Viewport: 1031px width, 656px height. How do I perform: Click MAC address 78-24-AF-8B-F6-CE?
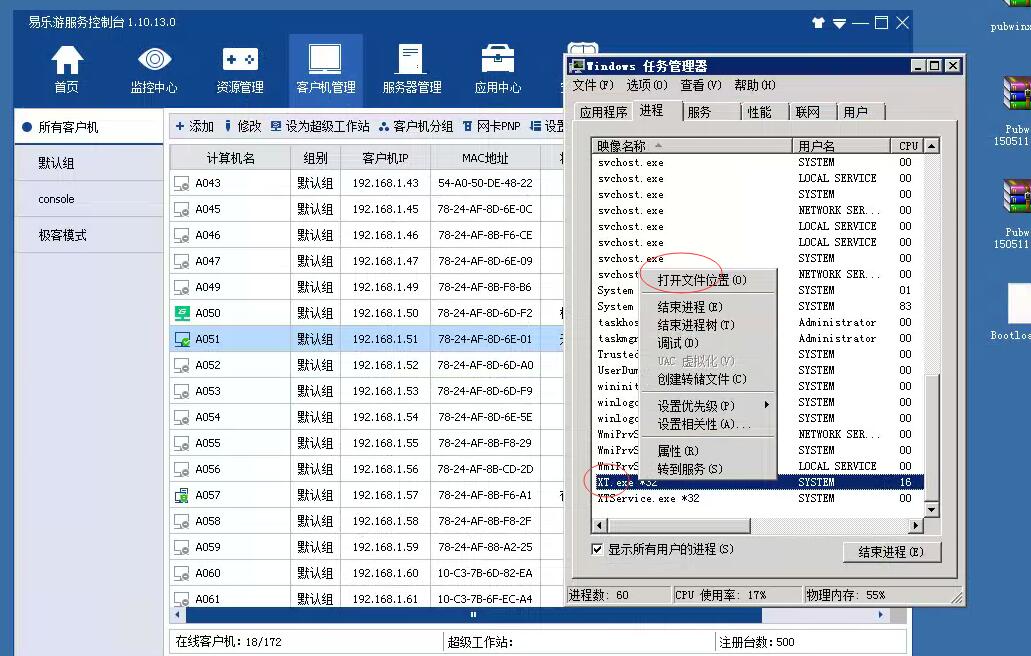(485, 235)
